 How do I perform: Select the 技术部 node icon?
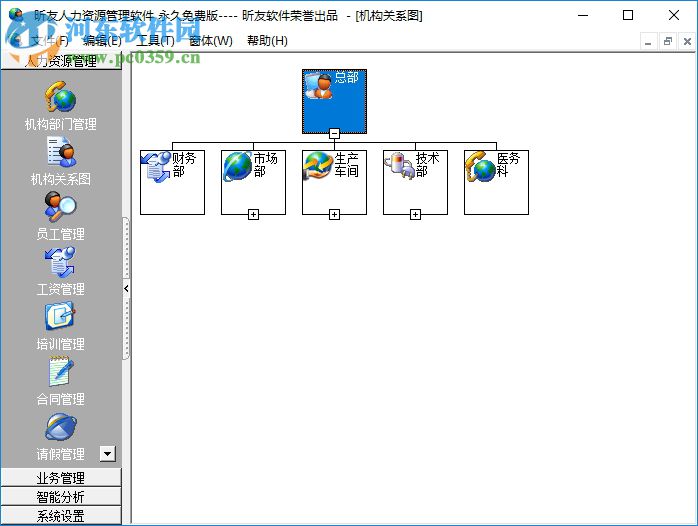[399, 166]
